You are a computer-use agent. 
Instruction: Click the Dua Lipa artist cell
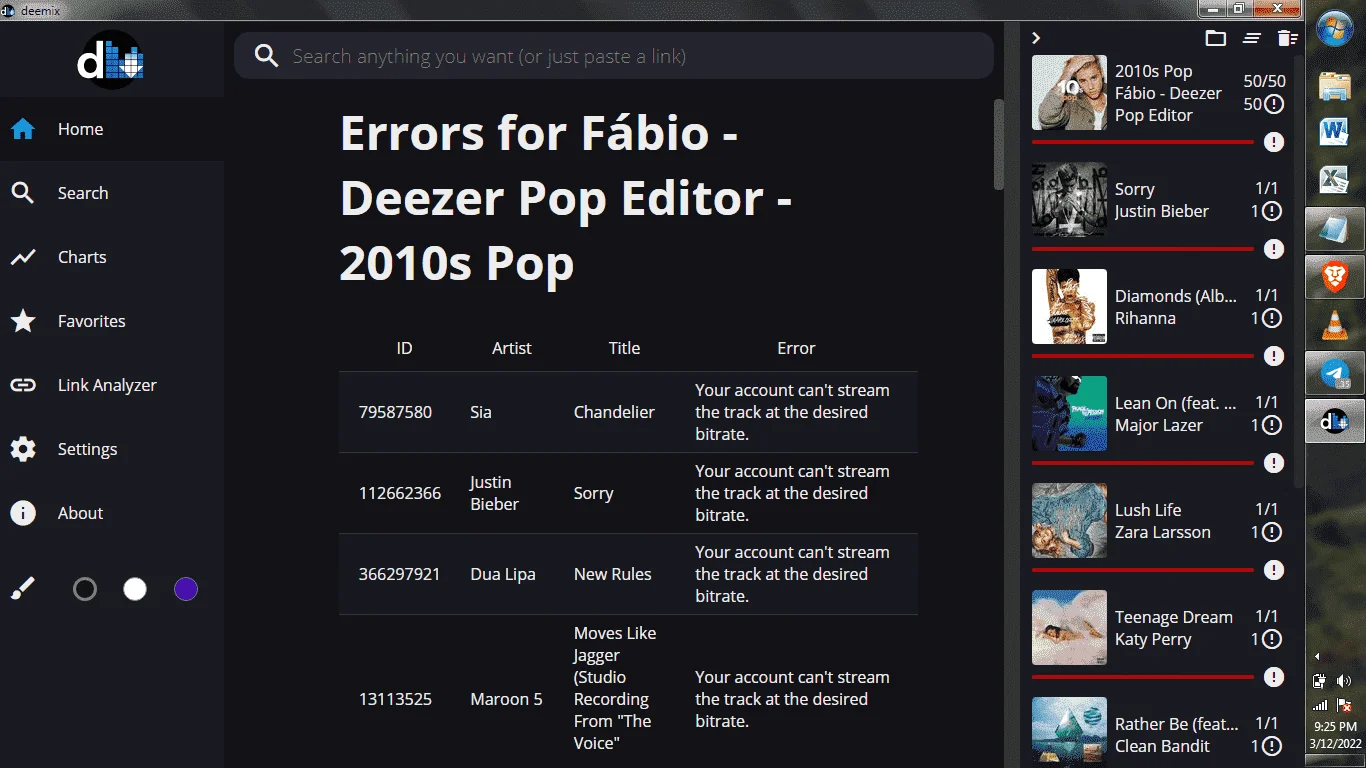tap(503, 574)
